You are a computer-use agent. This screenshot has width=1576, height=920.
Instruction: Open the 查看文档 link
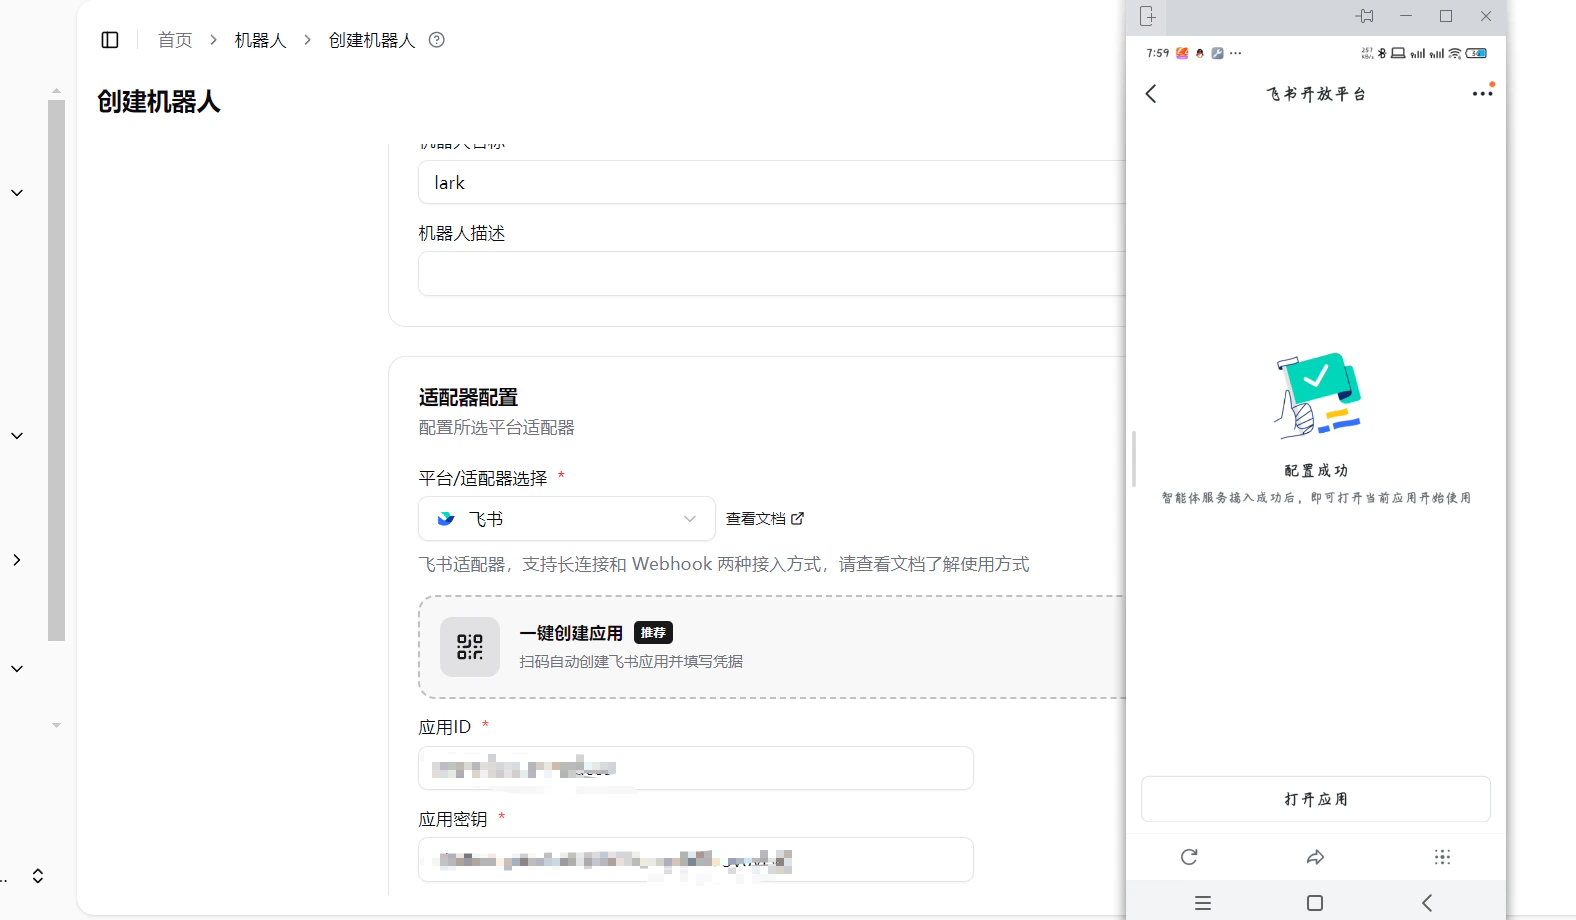(x=765, y=519)
